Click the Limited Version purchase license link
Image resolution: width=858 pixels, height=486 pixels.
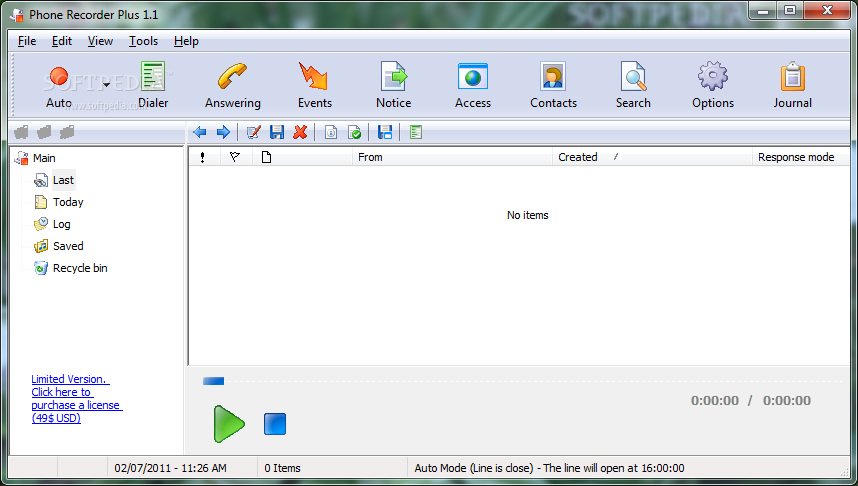[77, 398]
